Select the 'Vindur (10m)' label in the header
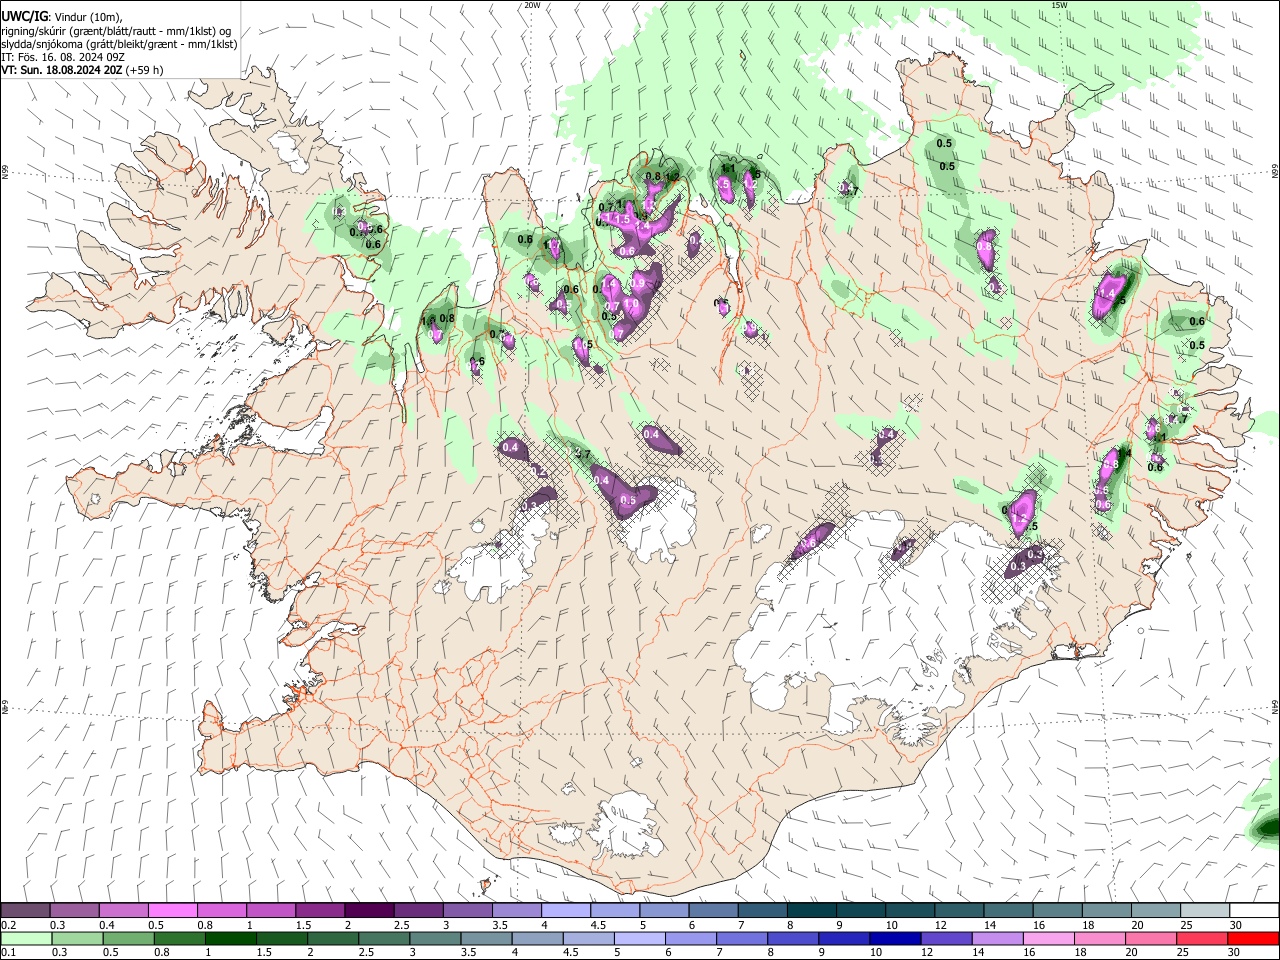The height and width of the screenshot is (960, 1280). click(88, 17)
